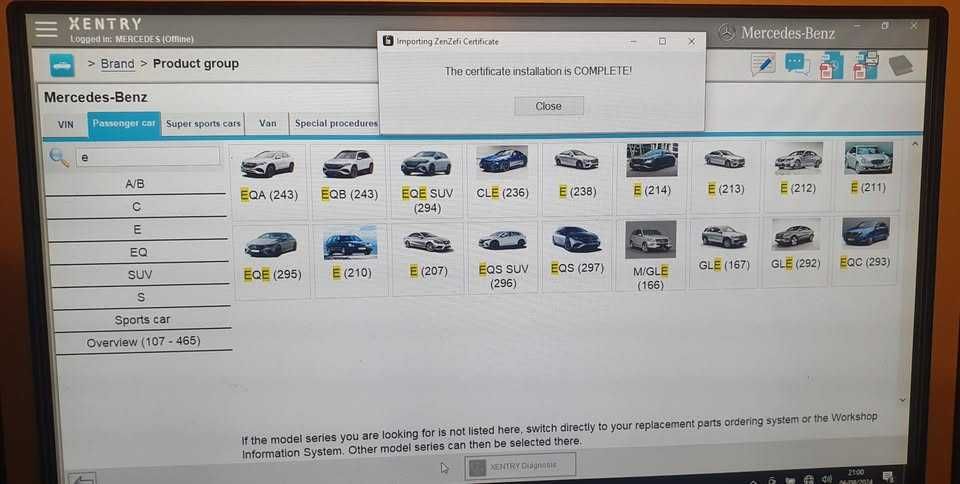Select the EQE (295) model
Image resolution: width=960 pixels, height=484 pixels.
271,261
